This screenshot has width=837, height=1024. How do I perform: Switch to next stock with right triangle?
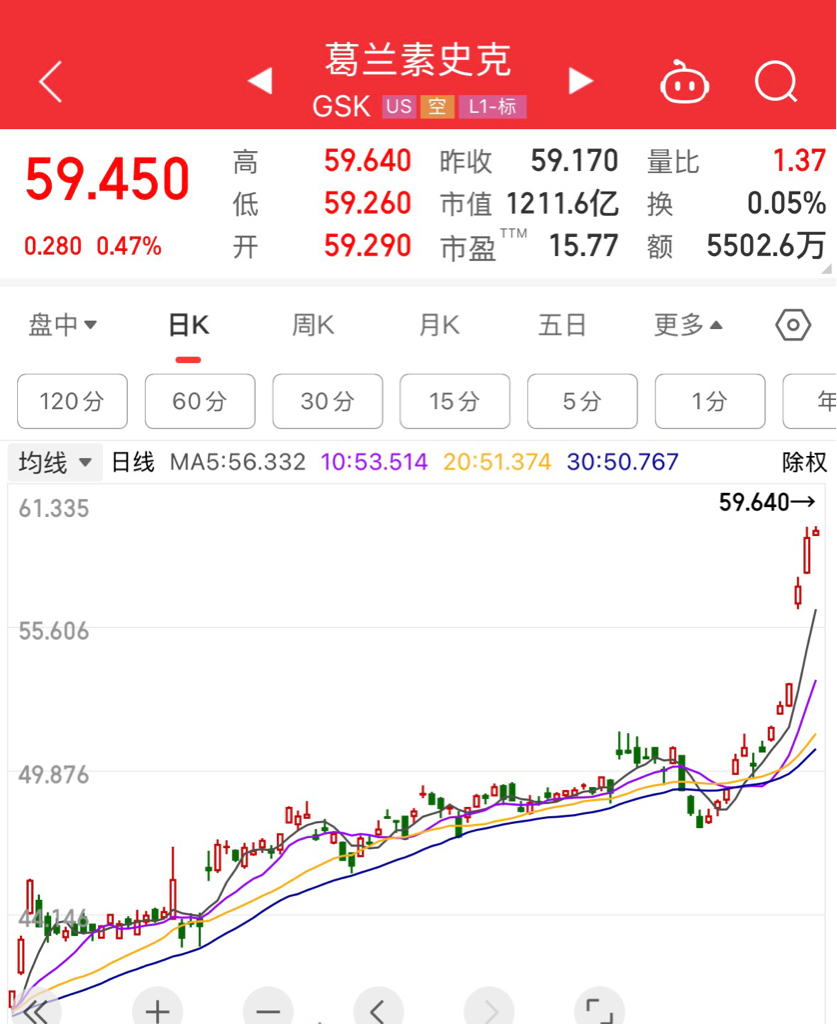coord(580,81)
